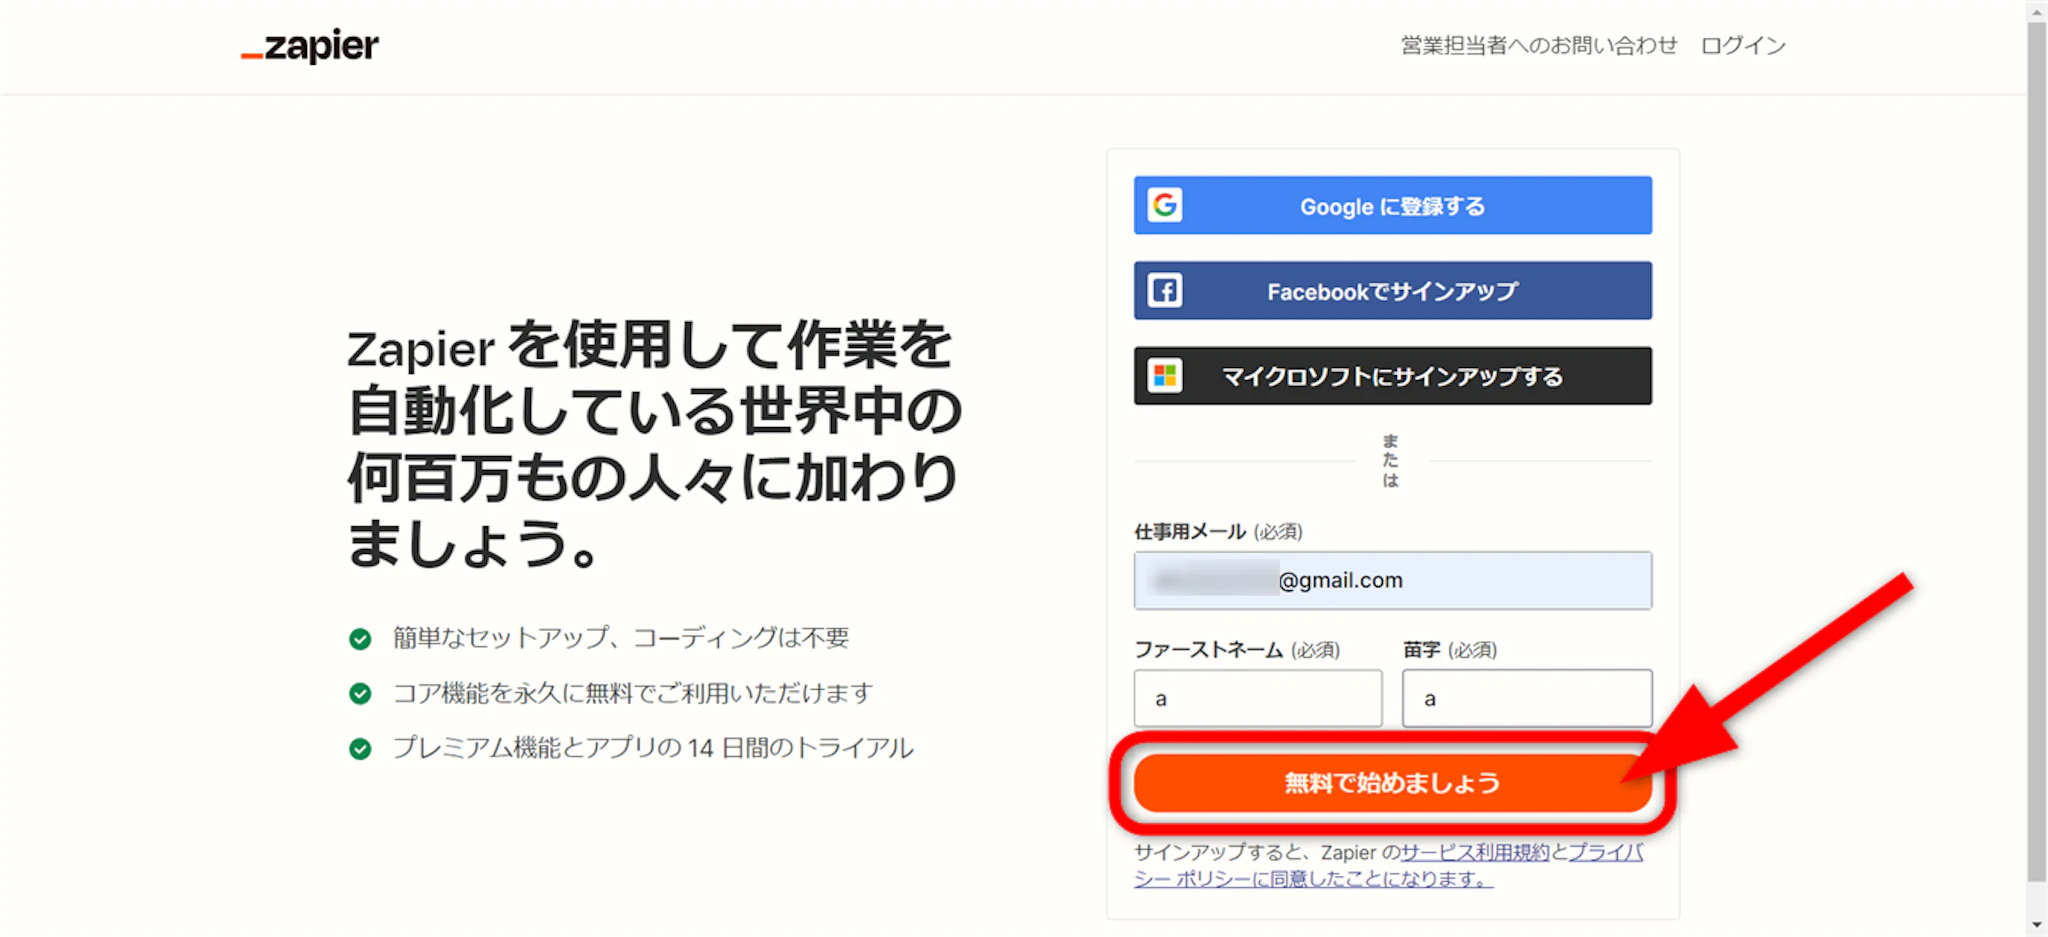Click the ファーストネーム input field
The image size is (2048, 937).
[x=1258, y=698]
